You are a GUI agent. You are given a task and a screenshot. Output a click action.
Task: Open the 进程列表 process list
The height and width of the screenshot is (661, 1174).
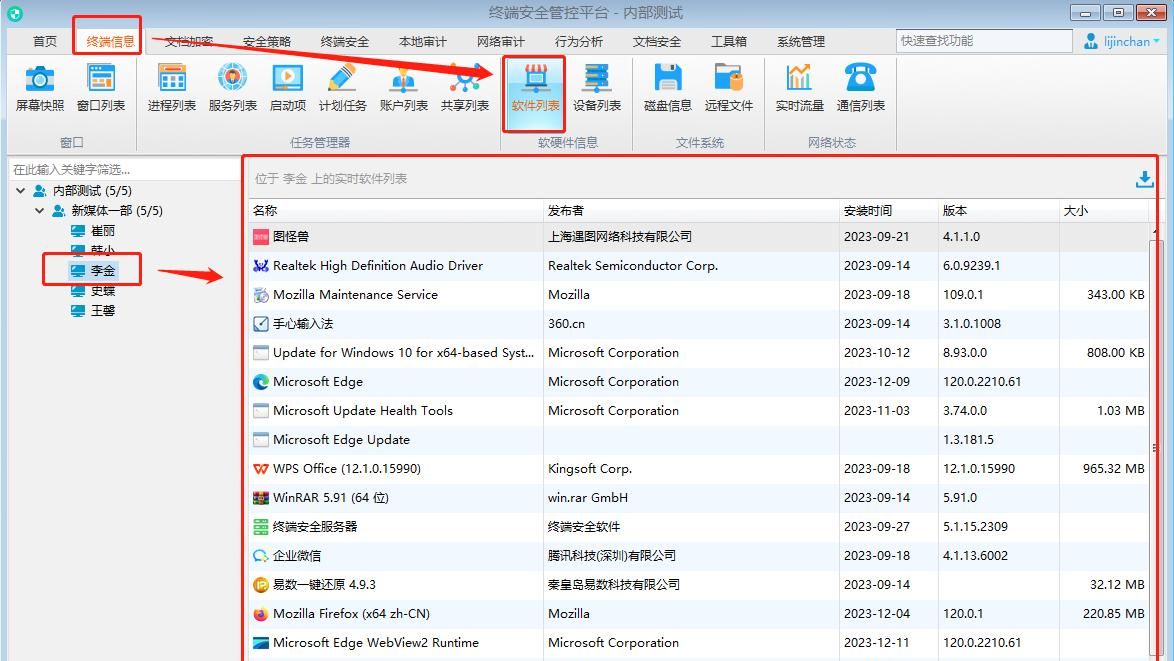pos(172,88)
